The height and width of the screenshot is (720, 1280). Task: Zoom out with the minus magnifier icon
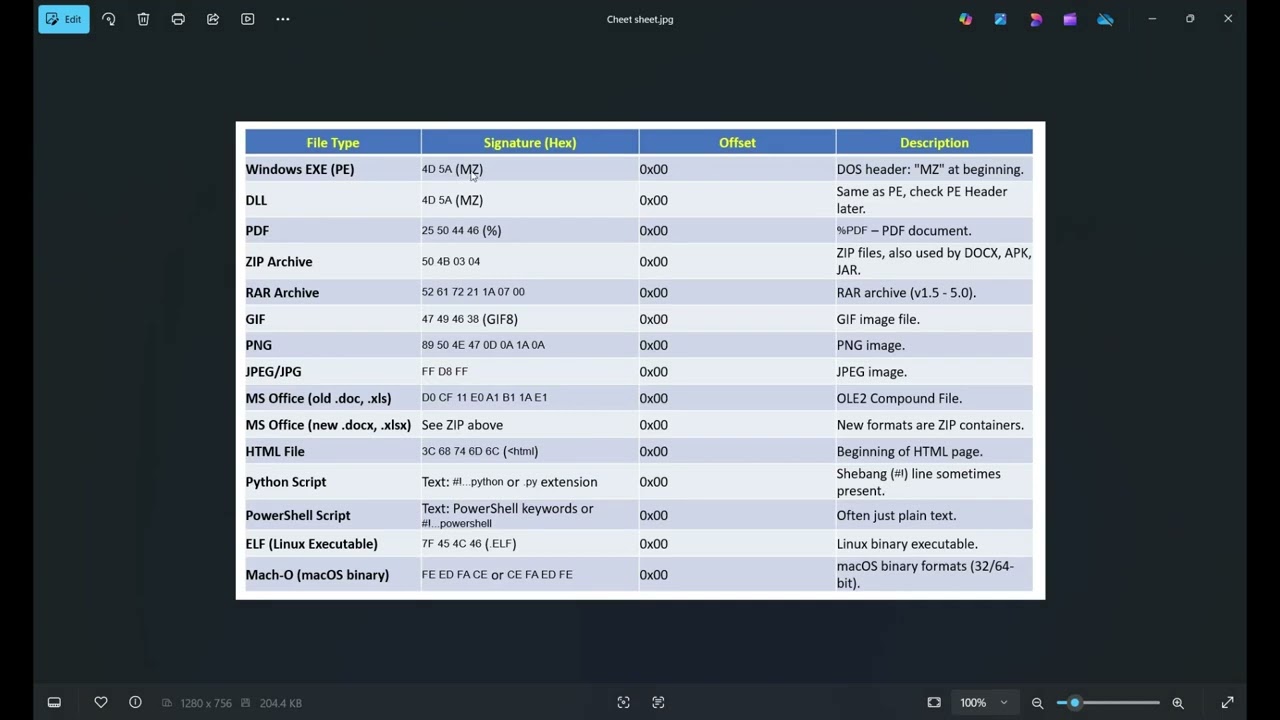coord(1038,702)
